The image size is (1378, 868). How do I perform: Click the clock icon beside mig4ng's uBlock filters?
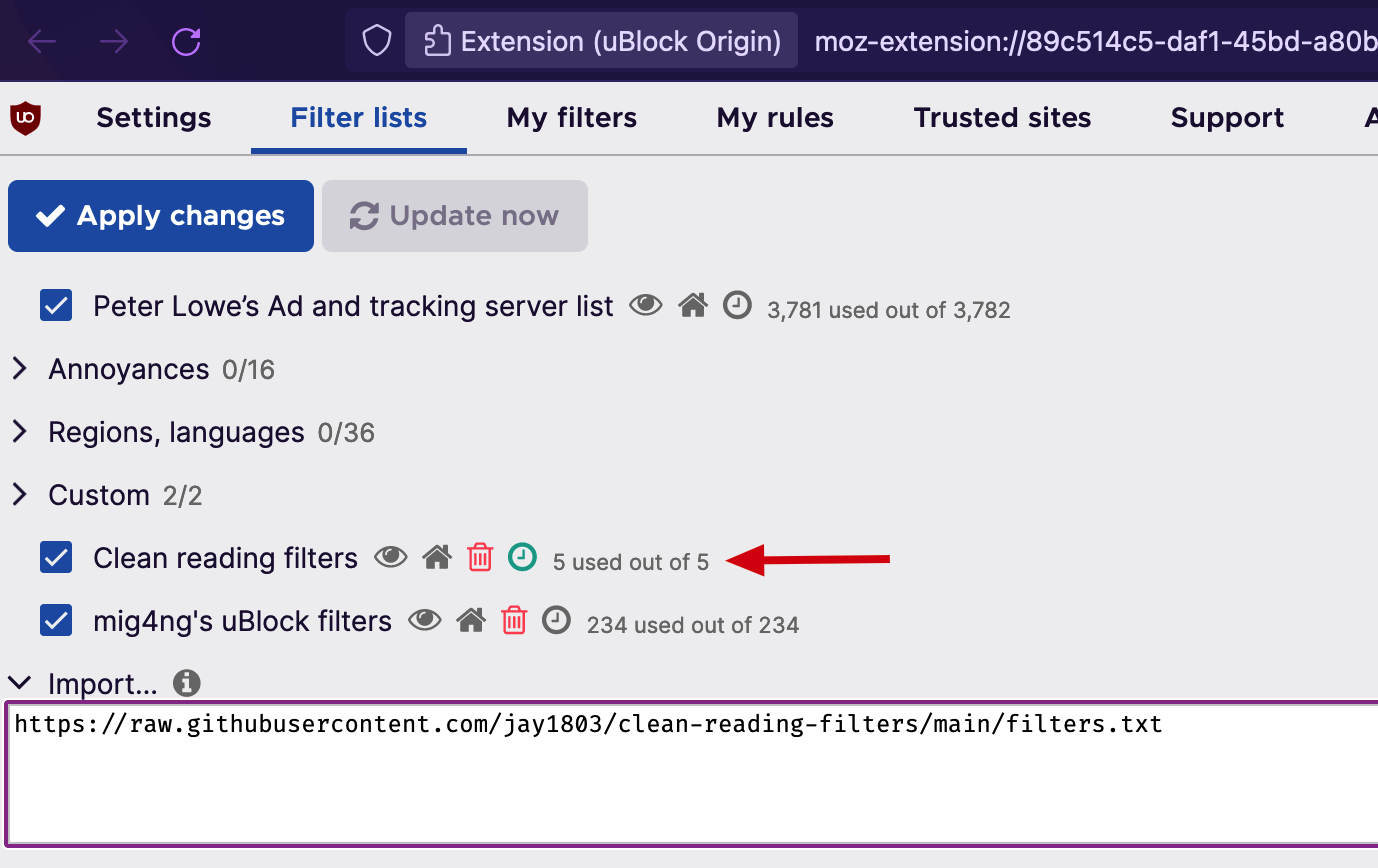tap(556, 620)
